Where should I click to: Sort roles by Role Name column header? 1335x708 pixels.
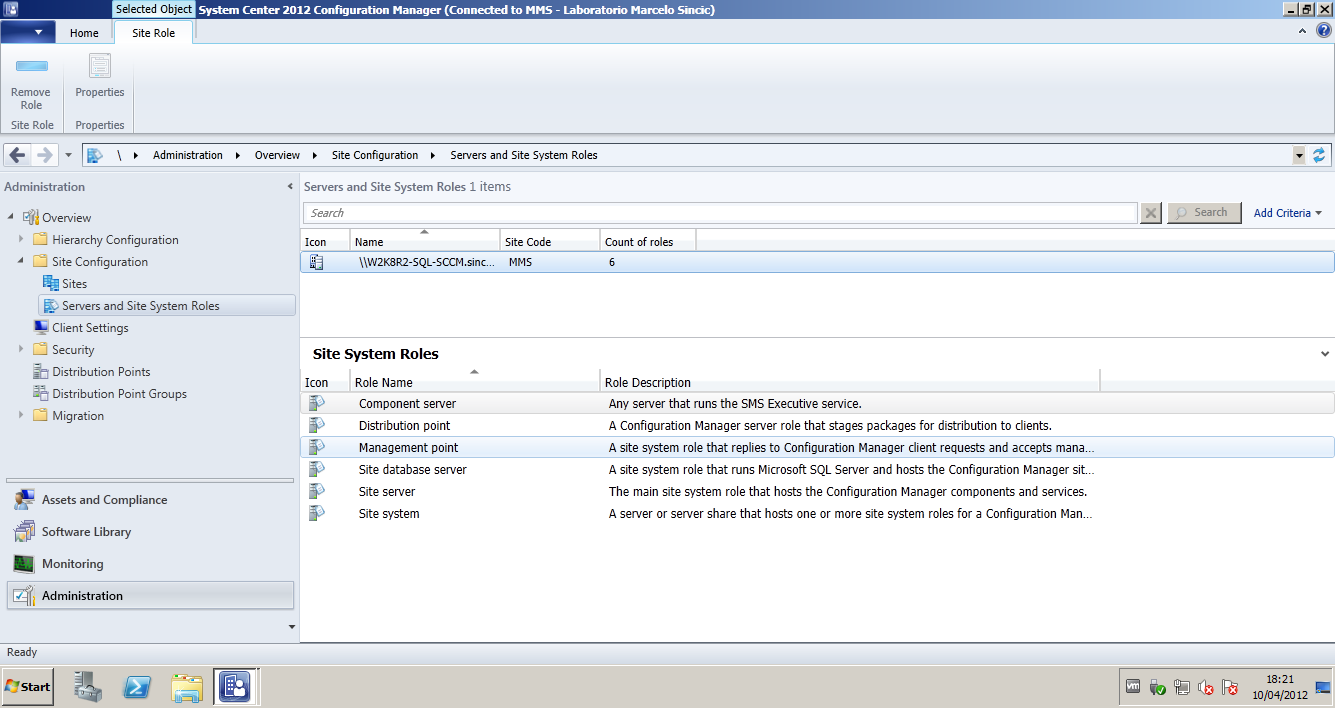pos(475,383)
